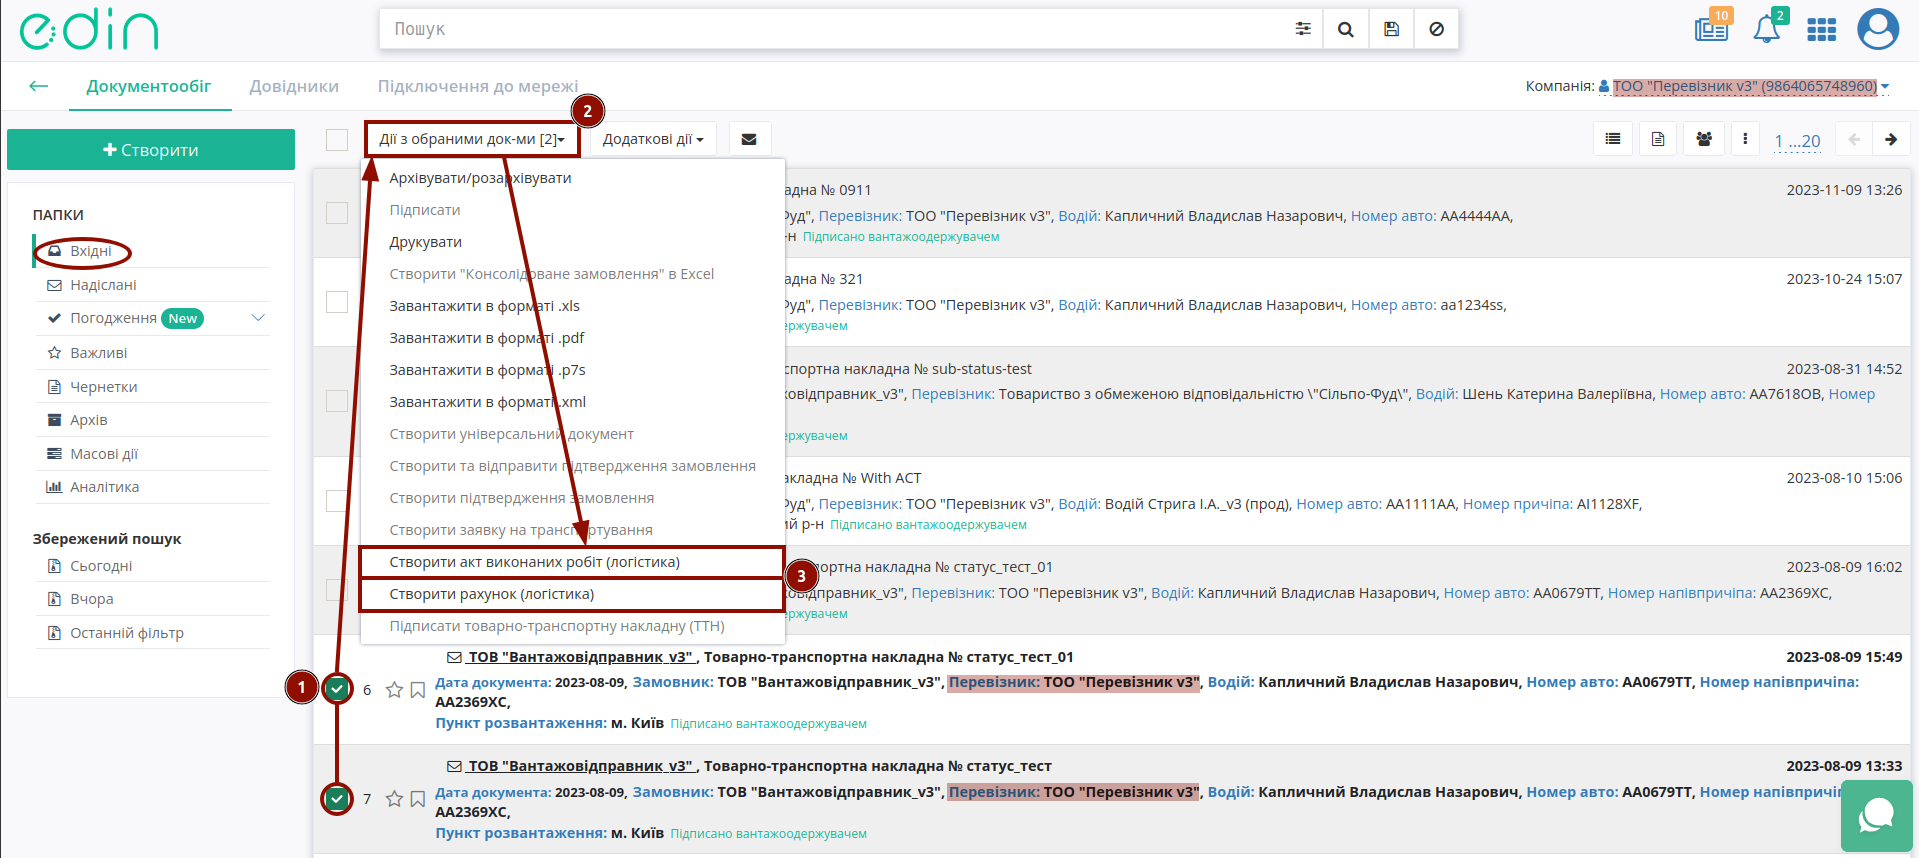Switch to the Довідники tab
This screenshot has height=858, width=1919.
coord(294,86)
